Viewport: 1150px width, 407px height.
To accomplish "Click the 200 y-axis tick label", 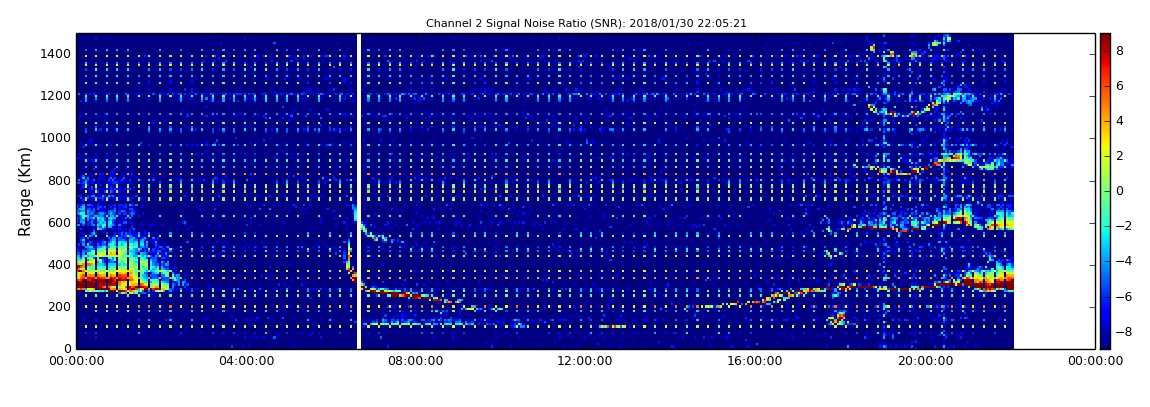I will click(61, 307).
